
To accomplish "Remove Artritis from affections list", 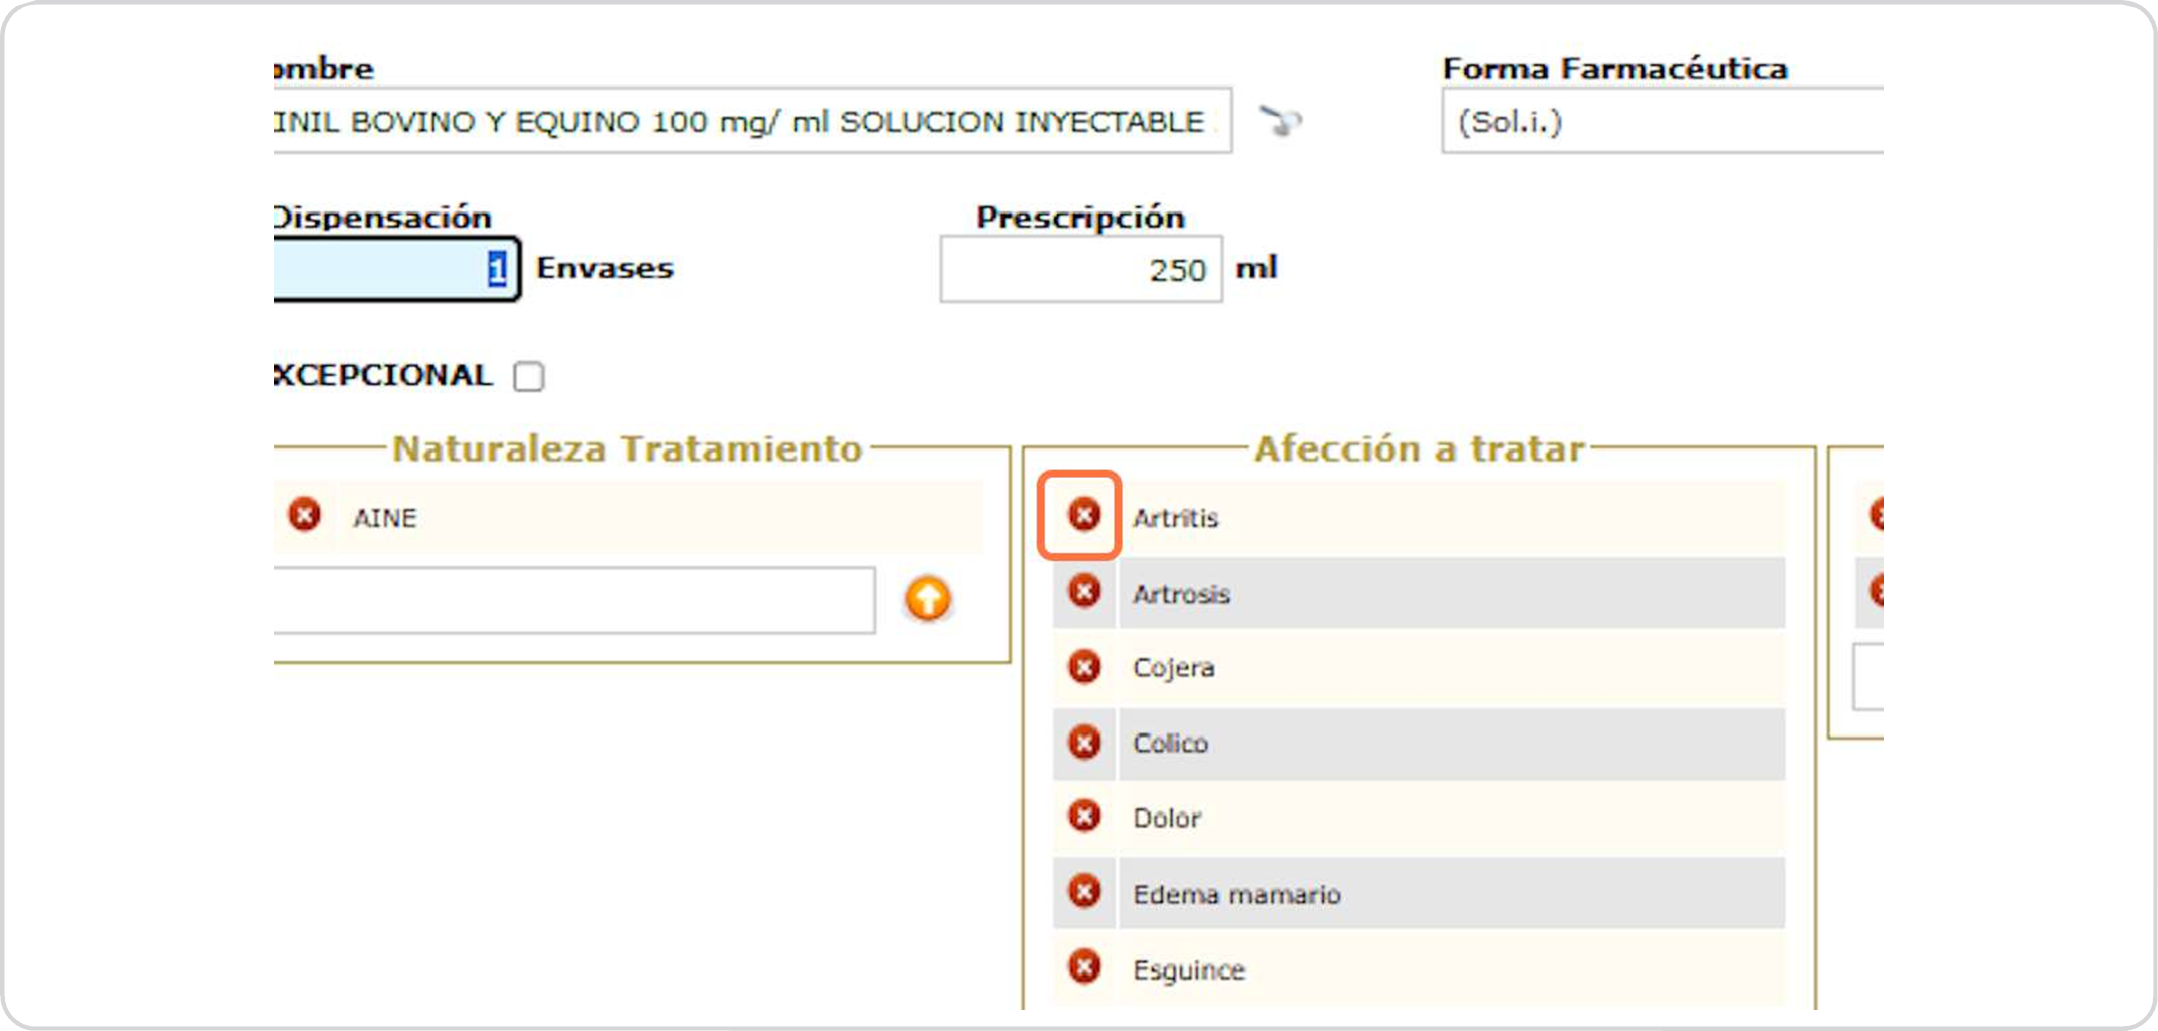I will pos(1083,515).
